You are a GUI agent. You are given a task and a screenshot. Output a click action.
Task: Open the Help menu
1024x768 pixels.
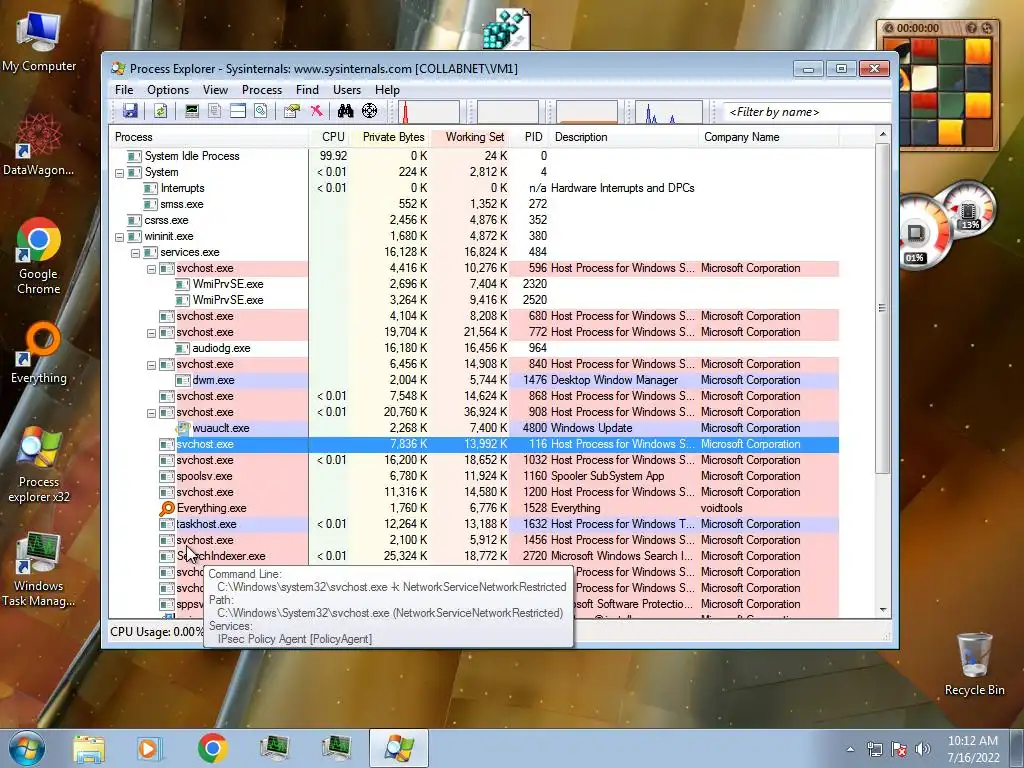pyautogui.click(x=387, y=89)
